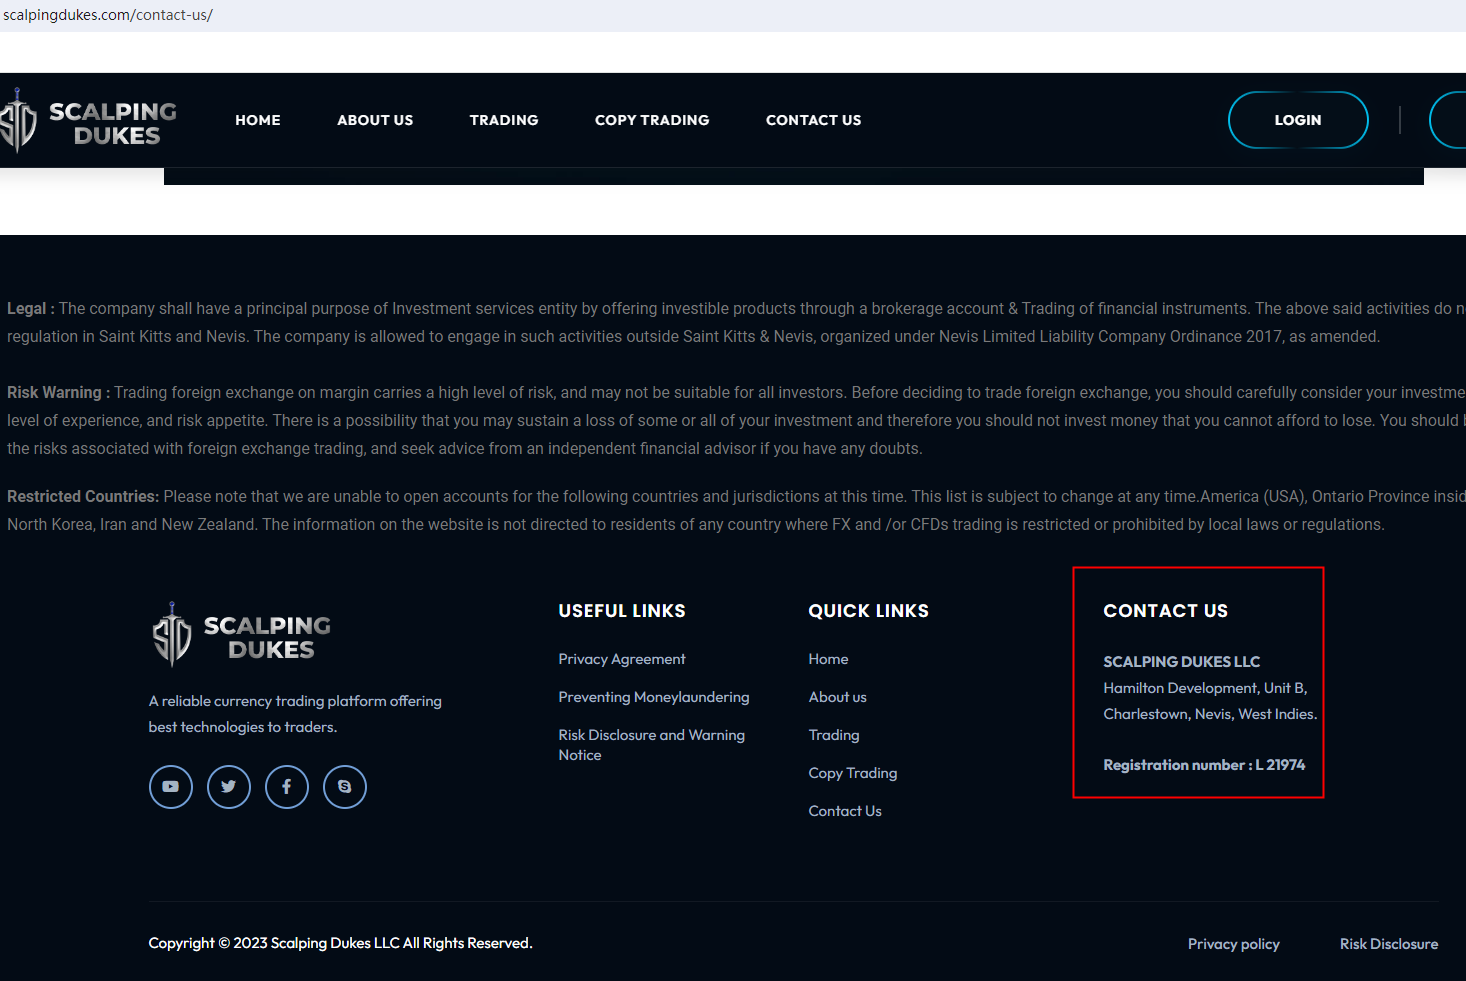Click the Charlestown, Nevis, West Indies line
1466x981 pixels.
point(1210,714)
